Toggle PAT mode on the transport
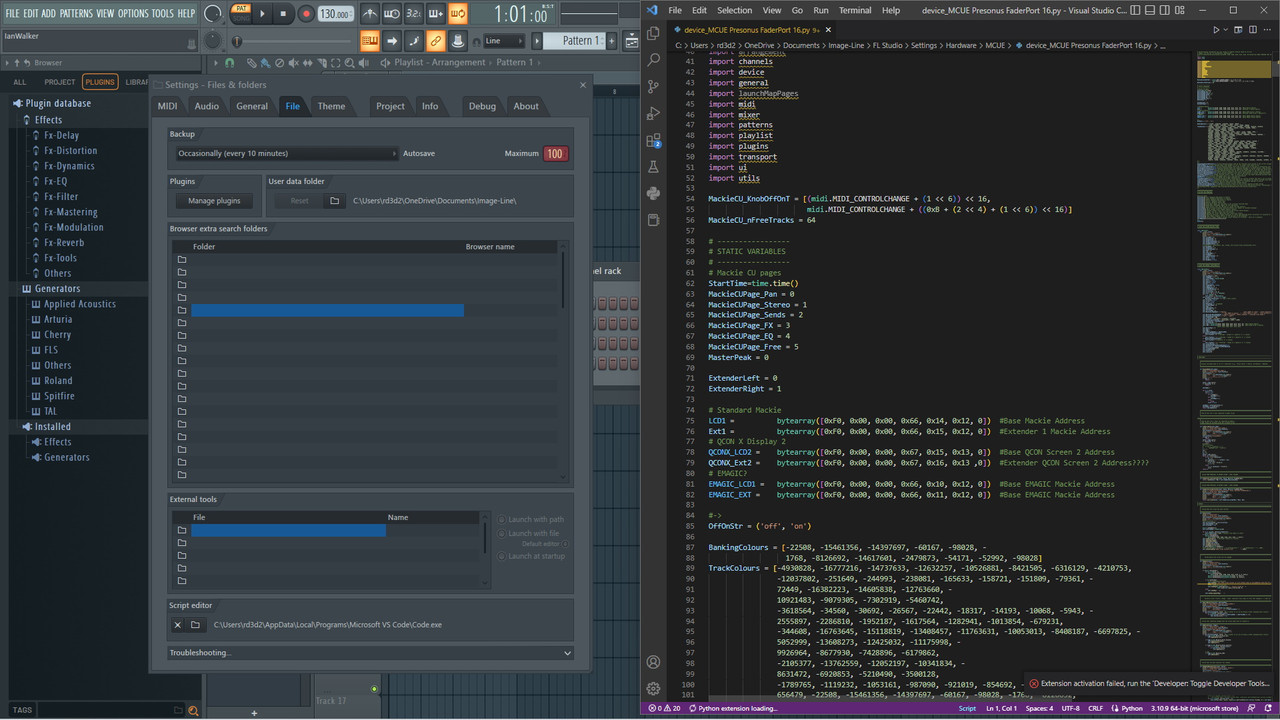This screenshot has height=720, width=1280. [241, 10]
